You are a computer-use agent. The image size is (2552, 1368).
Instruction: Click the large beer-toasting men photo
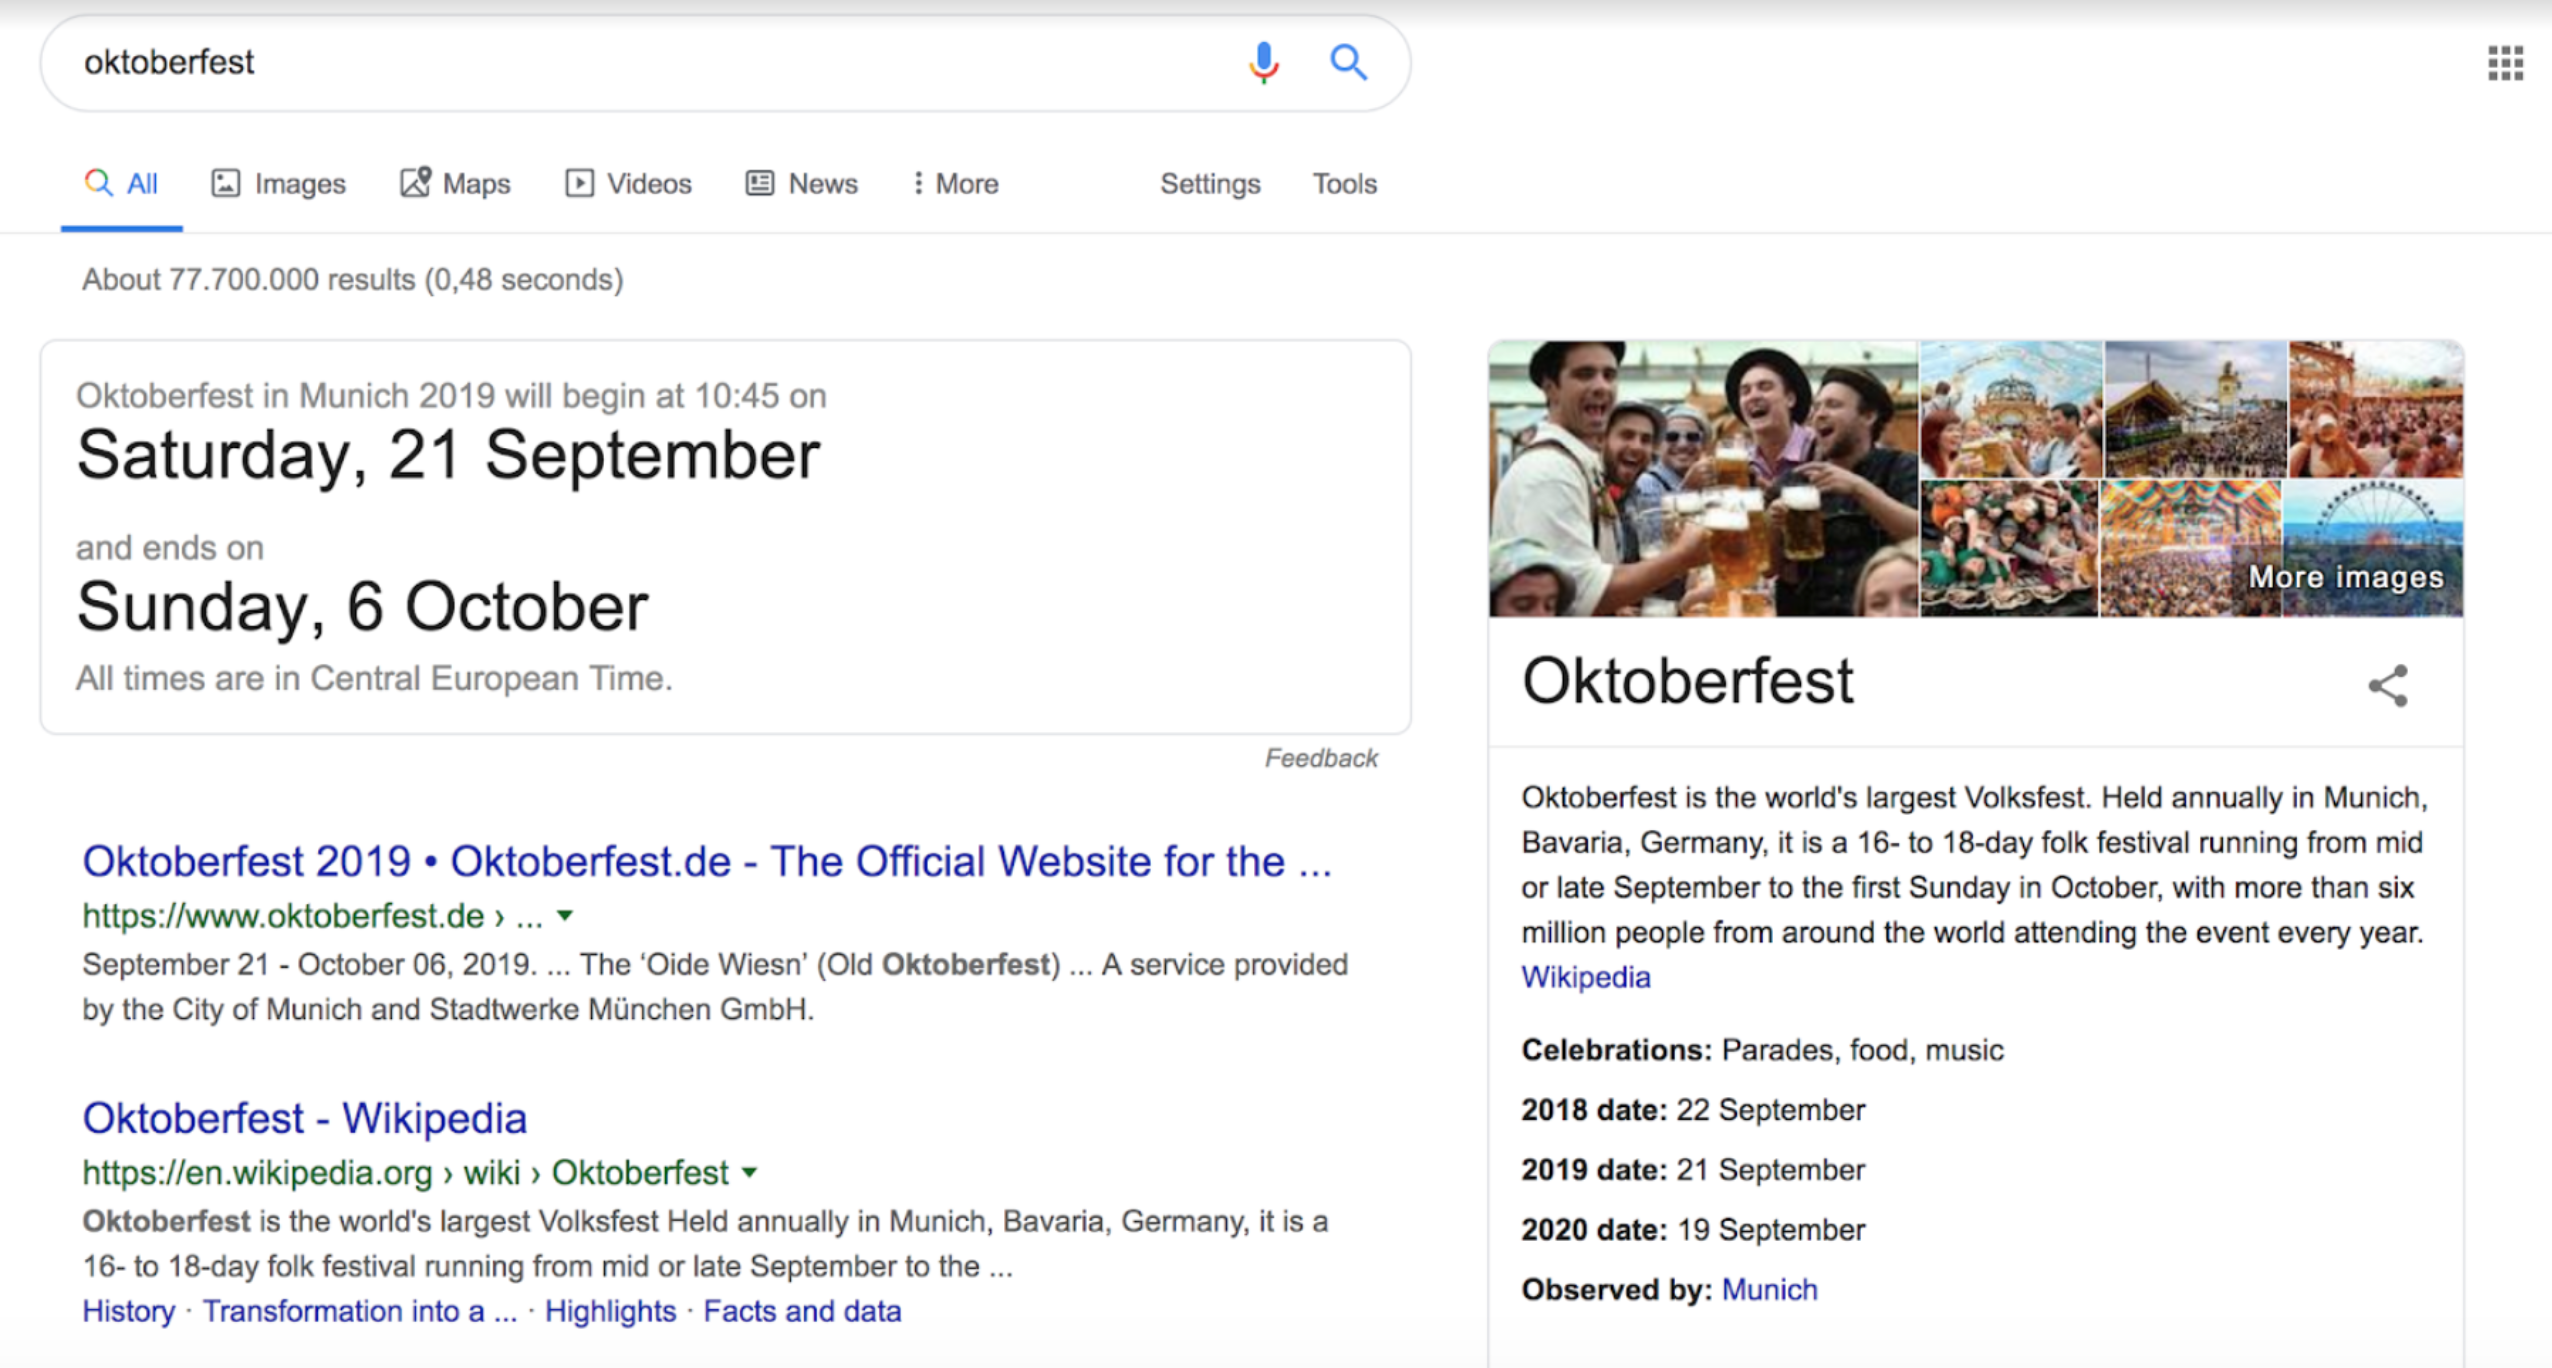(x=1703, y=478)
